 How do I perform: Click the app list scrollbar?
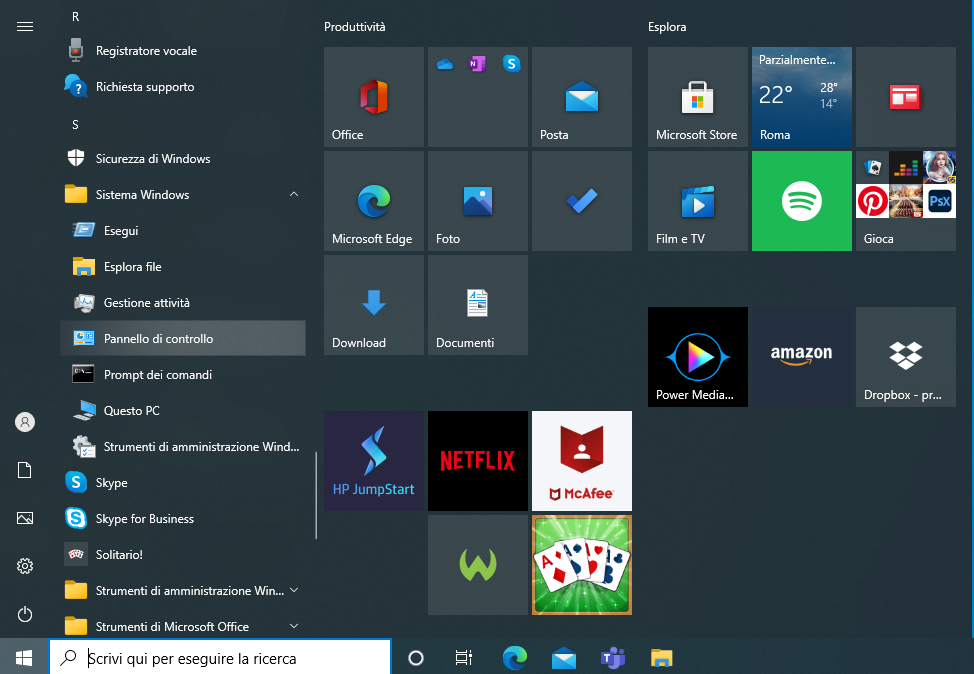click(x=316, y=495)
